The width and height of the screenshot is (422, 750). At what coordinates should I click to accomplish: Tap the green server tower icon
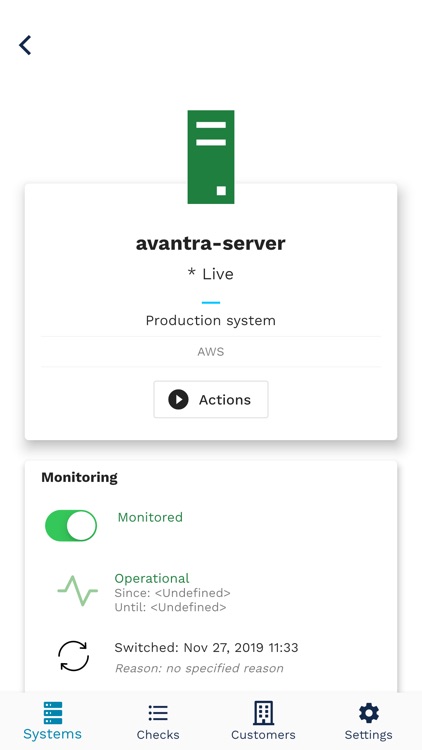tap(211, 157)
